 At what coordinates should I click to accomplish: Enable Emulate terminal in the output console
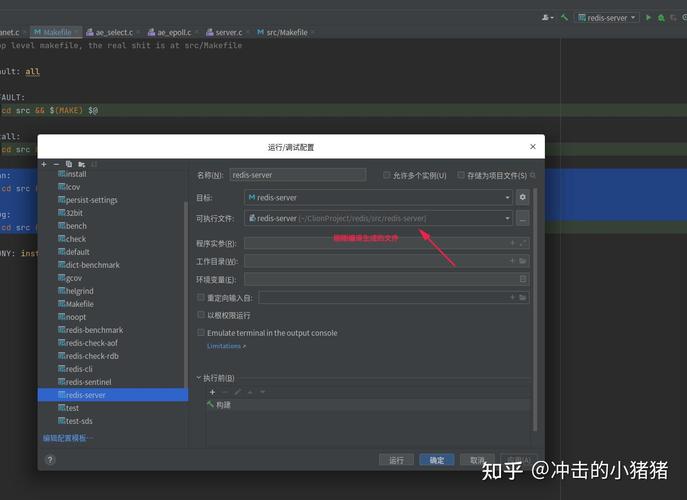tap(201, 333)
